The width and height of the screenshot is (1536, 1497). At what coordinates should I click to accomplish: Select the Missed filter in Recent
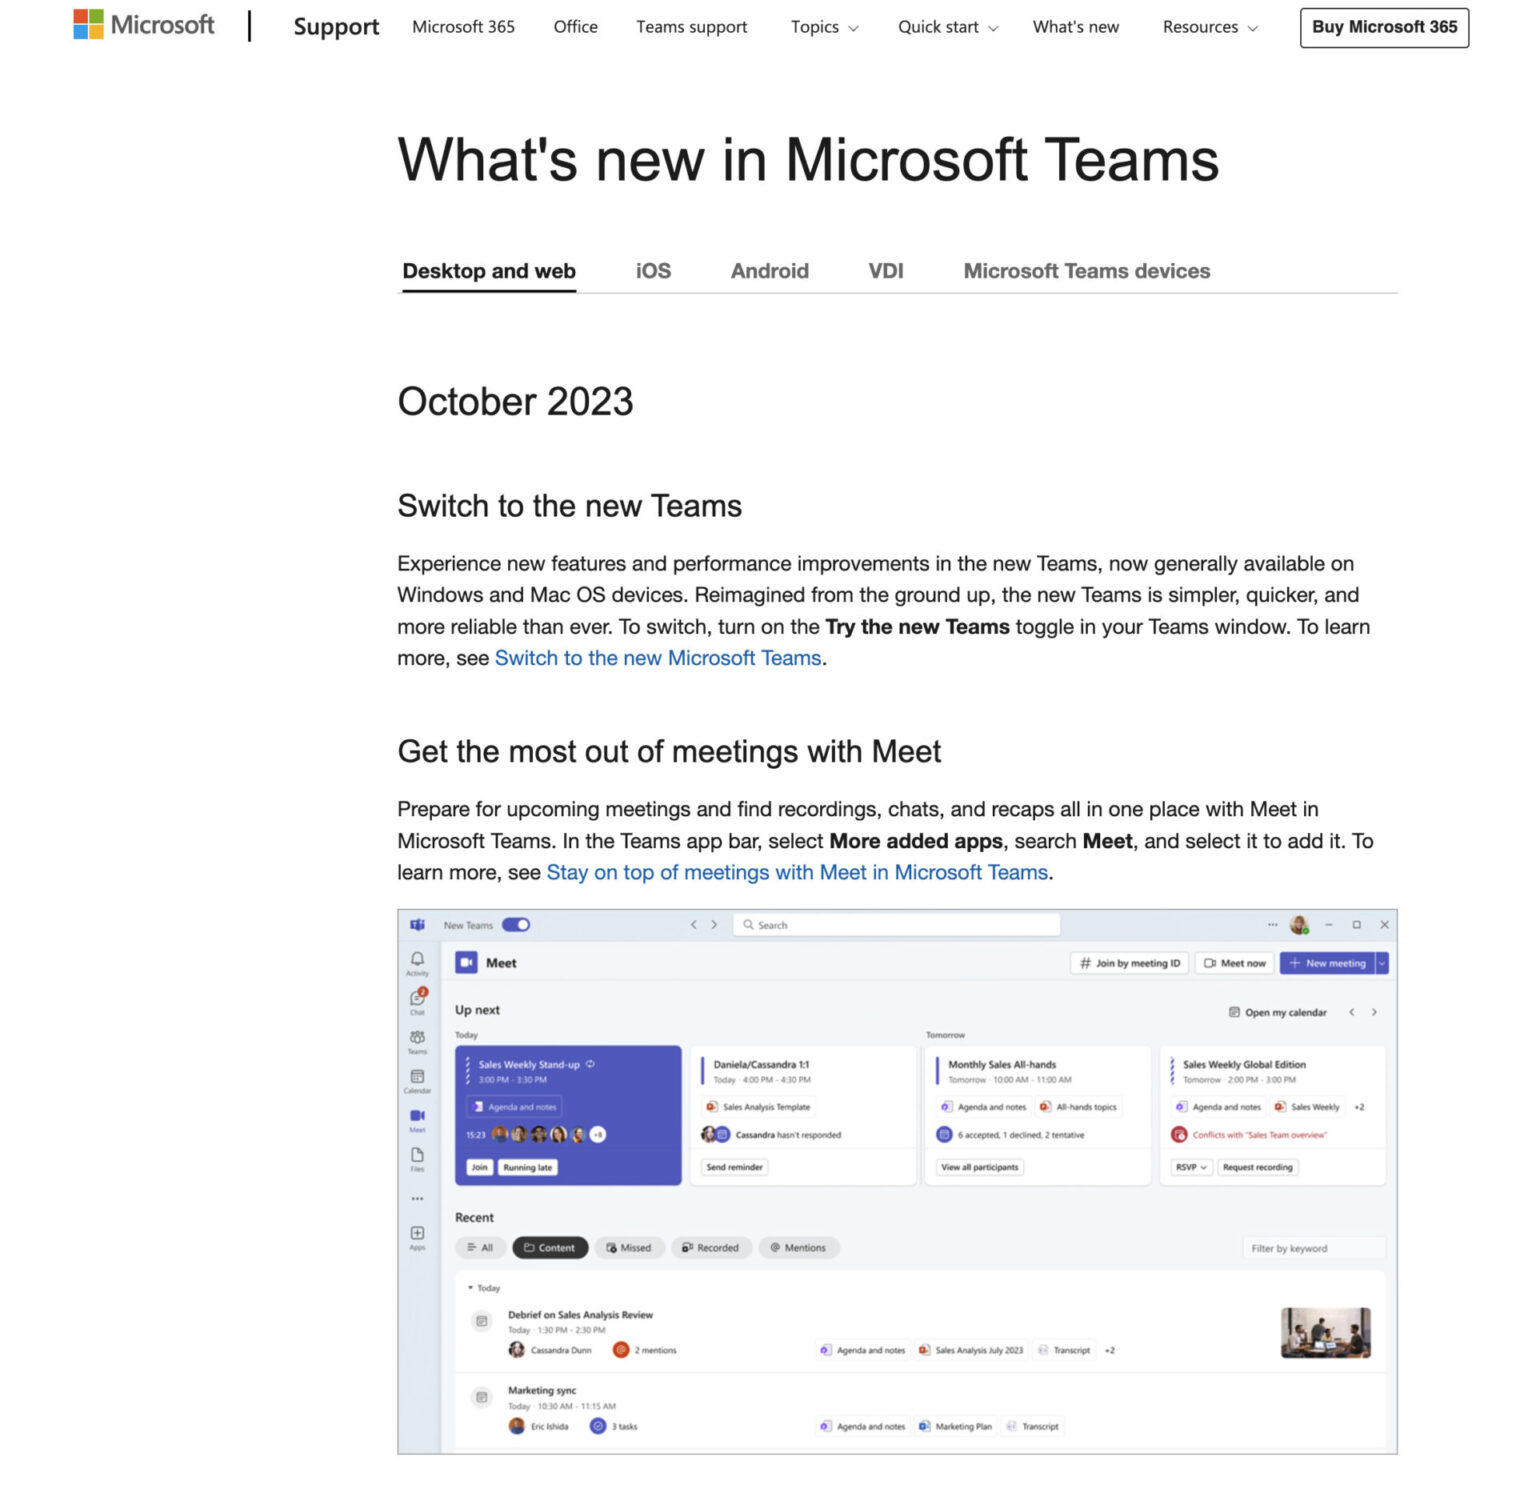click(x=629, y=1248)
